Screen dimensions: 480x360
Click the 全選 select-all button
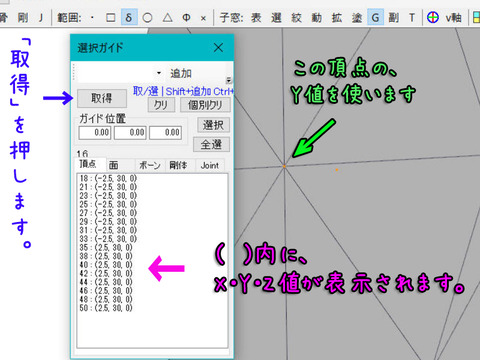pos(211,144)
